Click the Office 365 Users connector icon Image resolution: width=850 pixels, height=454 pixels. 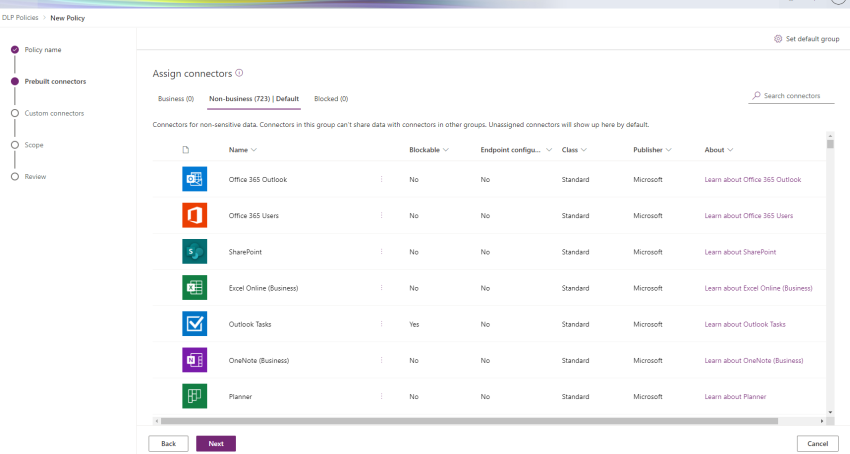(194, 215)
